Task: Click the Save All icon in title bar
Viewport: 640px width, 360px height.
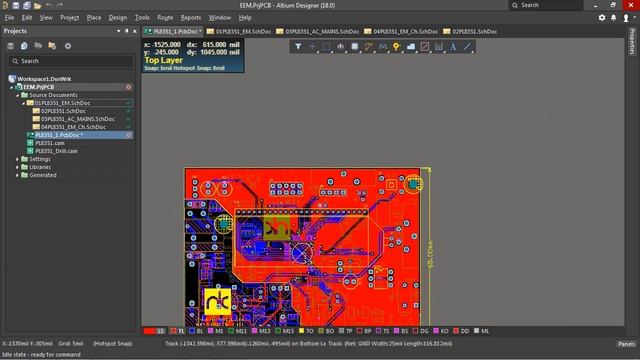Action: tap(27, 5)
